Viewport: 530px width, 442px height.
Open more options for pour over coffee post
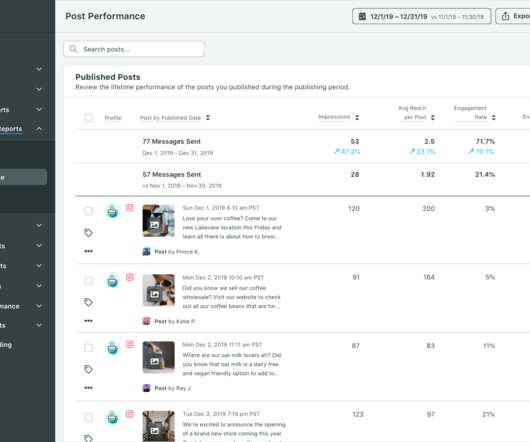(89, 251)
